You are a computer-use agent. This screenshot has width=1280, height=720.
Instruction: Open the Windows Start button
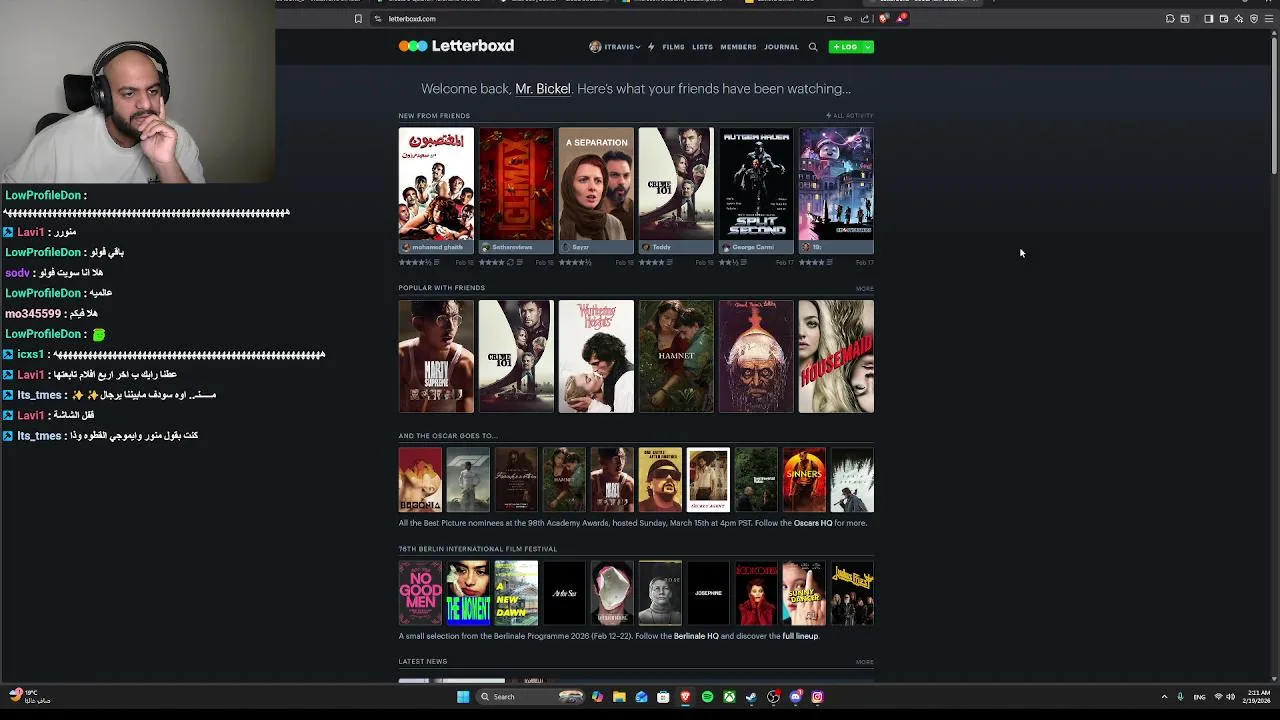pos(463,697)
